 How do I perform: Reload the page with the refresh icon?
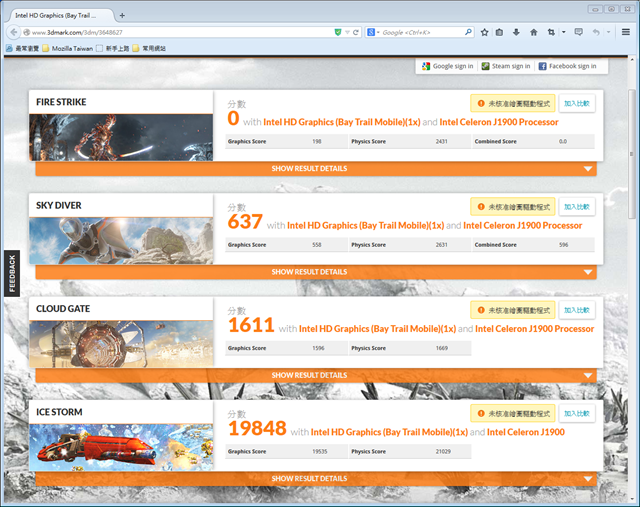pos(356,32)
